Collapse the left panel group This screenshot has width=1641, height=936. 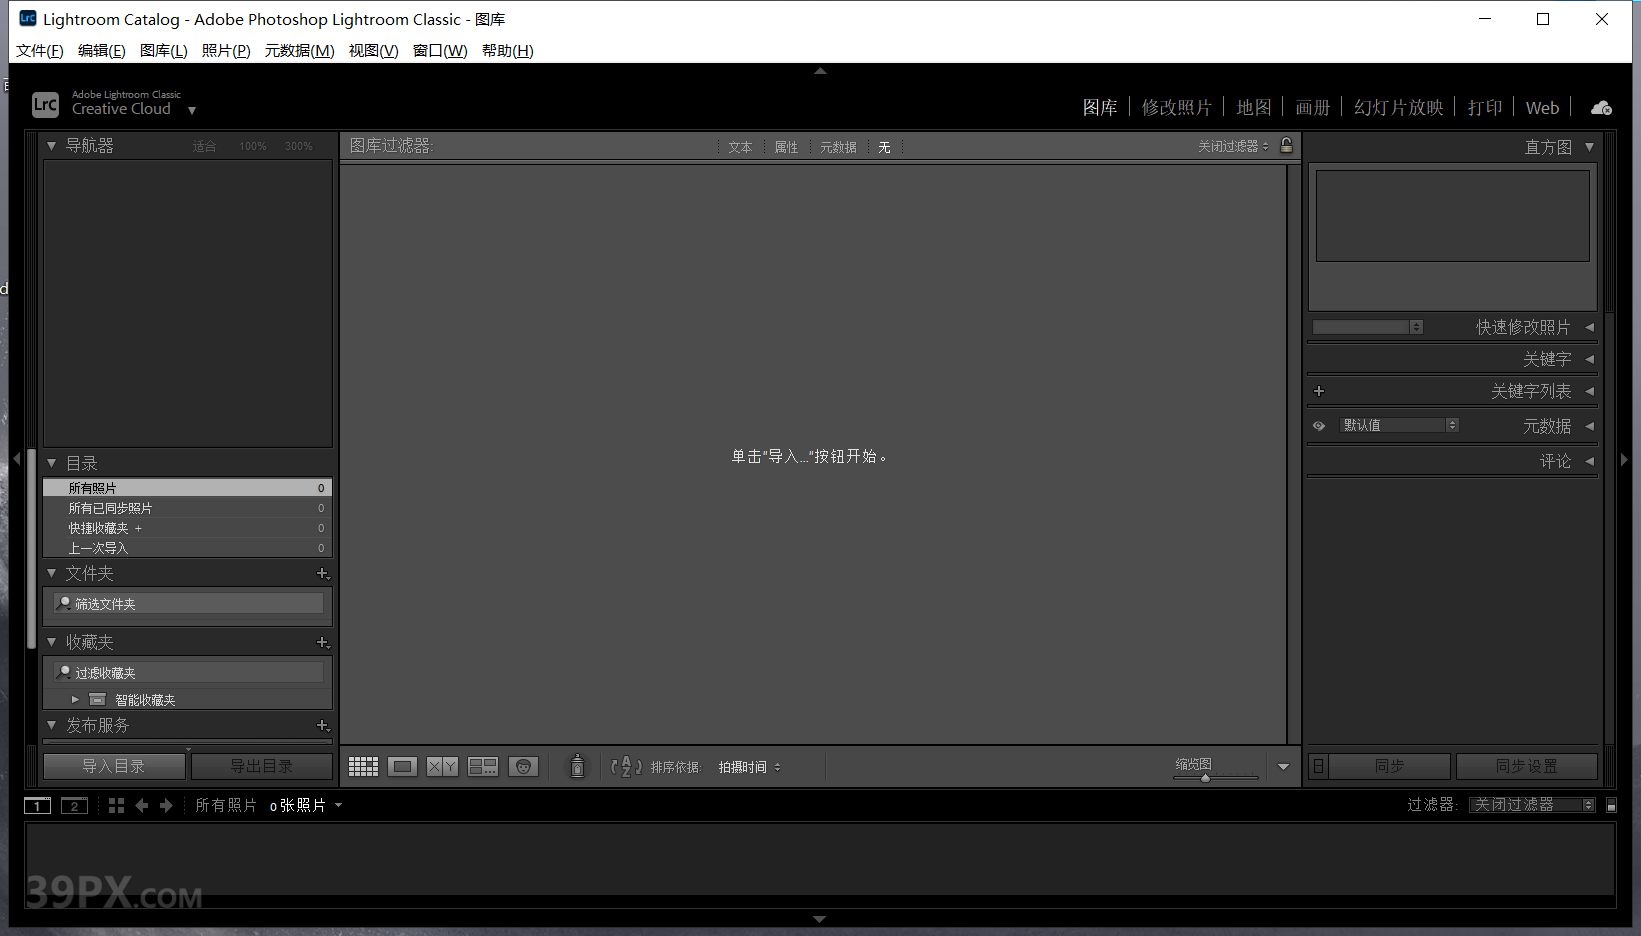click(x=16, y=459)
